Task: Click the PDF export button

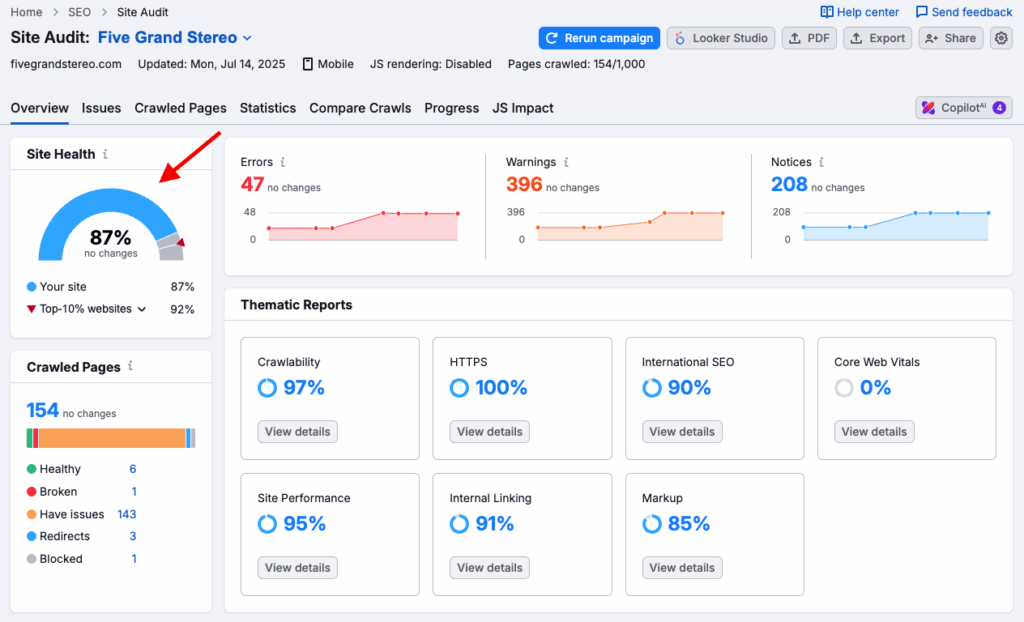Action: click(809, 38)
